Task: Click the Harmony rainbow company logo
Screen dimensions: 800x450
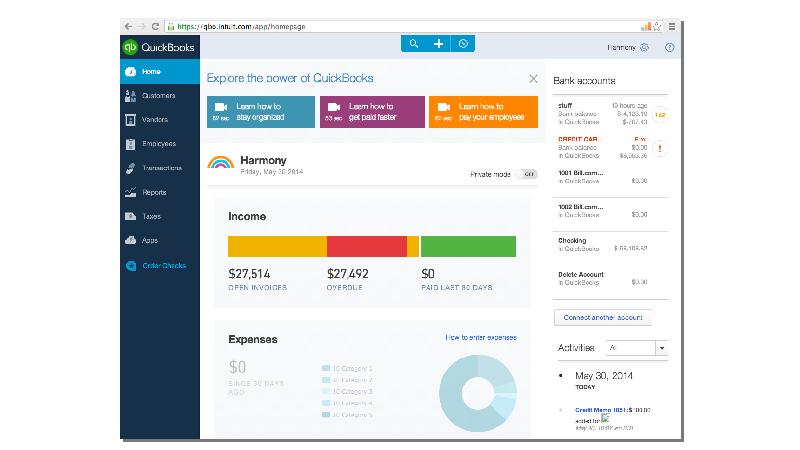Action: click(220, 162)
